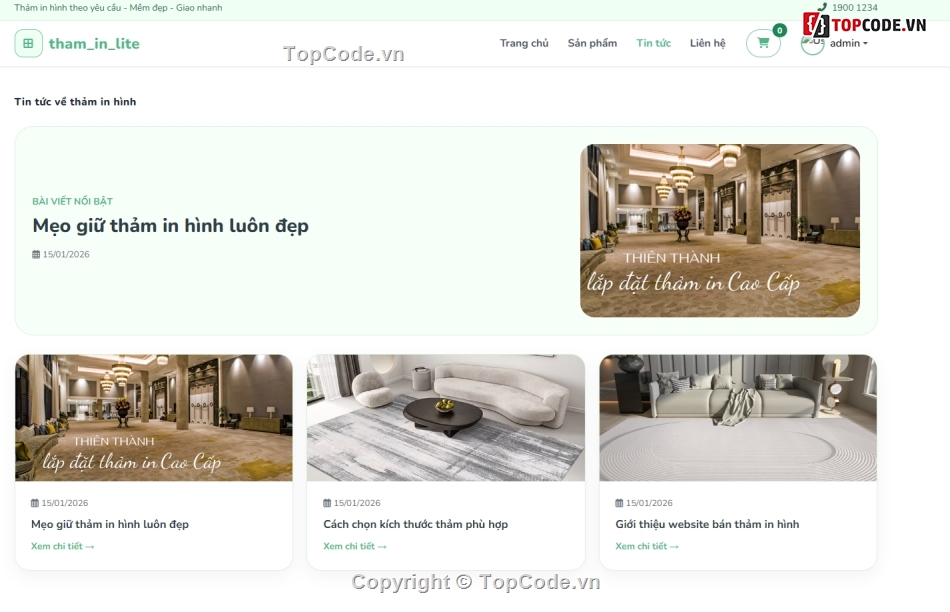Viewport: 950px width, 612px height.
Task: Open the Sản phẩm menu item
Action: coord(593,43)
